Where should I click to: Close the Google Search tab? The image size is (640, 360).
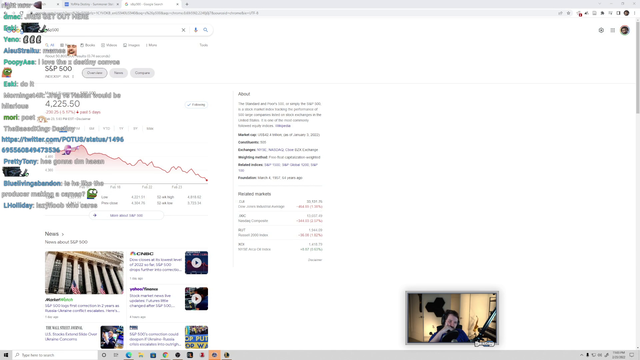pos(178,4)
